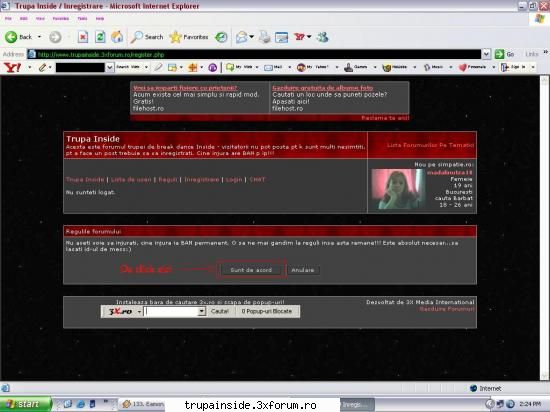Open the Search pane from the toolbar
The height and width of the screenshot is (412, 550).
[x=147, y=37]
